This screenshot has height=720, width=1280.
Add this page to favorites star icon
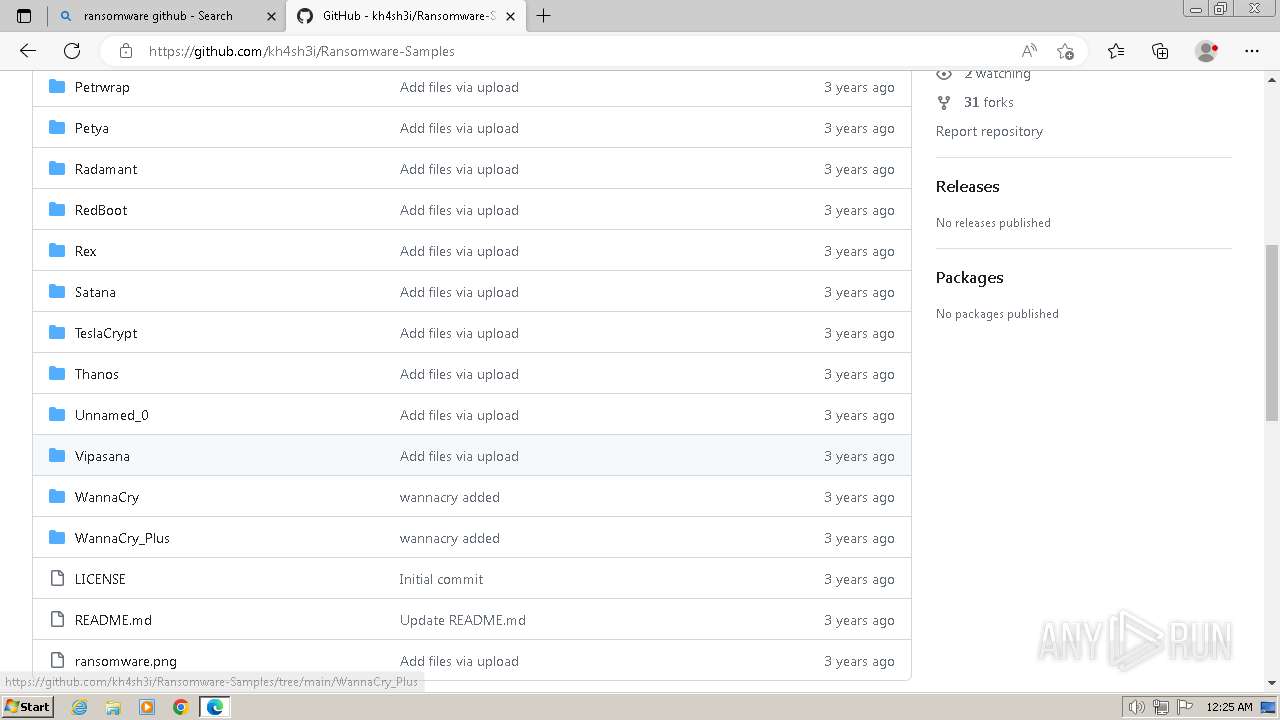click(x=1065, y=51)
